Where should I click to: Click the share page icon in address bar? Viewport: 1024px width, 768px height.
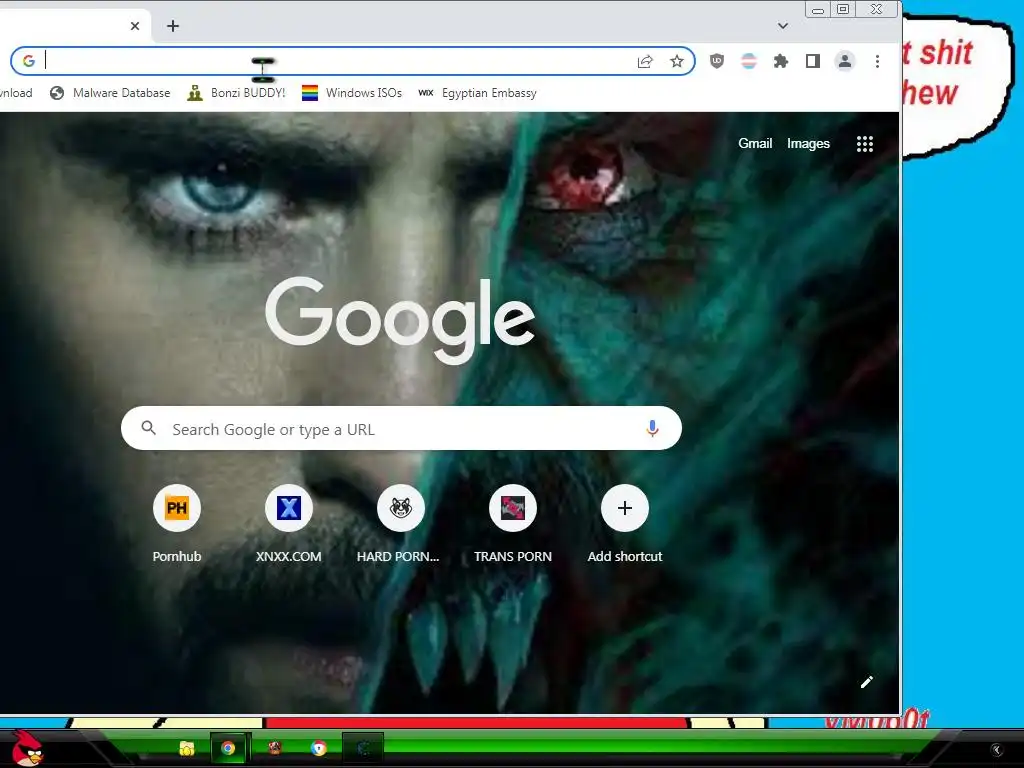tap(645, 61)
